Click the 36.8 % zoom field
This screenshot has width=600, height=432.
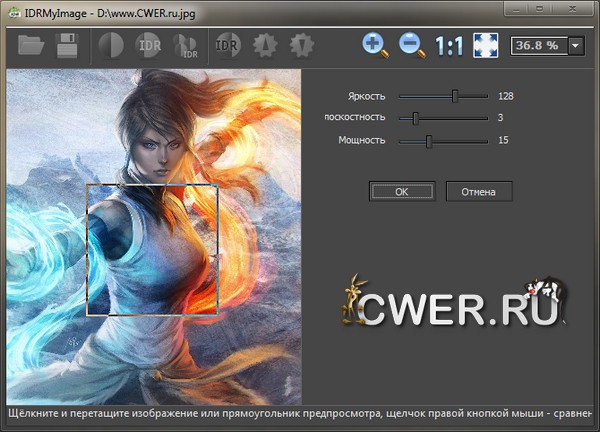coord(539,46)
